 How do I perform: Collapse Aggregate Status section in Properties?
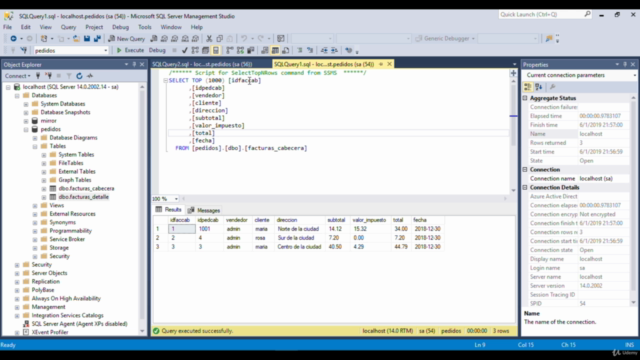525,98
